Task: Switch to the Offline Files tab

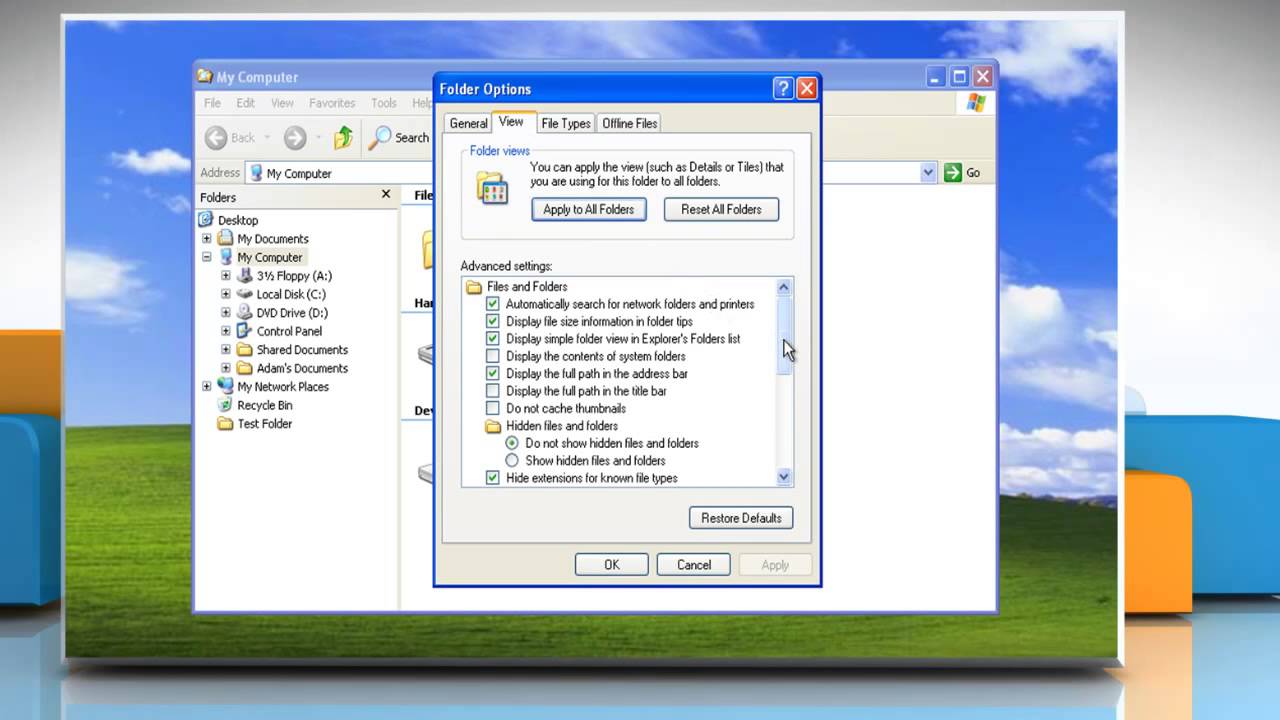Action: point(630,123)
